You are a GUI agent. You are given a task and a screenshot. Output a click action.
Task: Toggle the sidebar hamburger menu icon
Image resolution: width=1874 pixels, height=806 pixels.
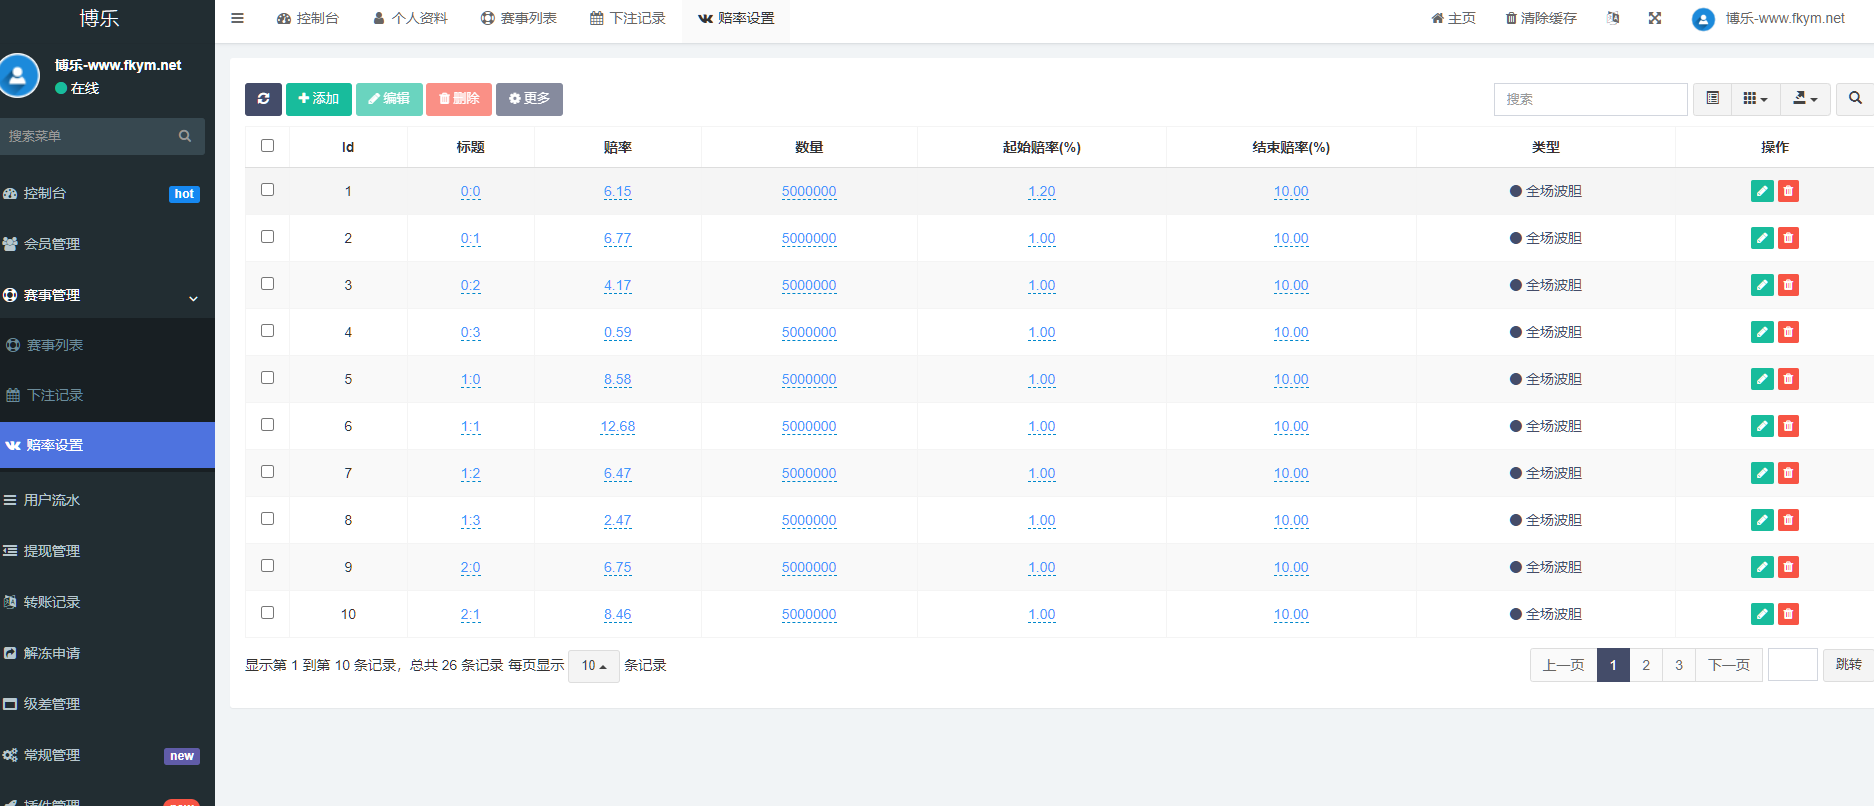pyautogui.click(x=237, y=18)
